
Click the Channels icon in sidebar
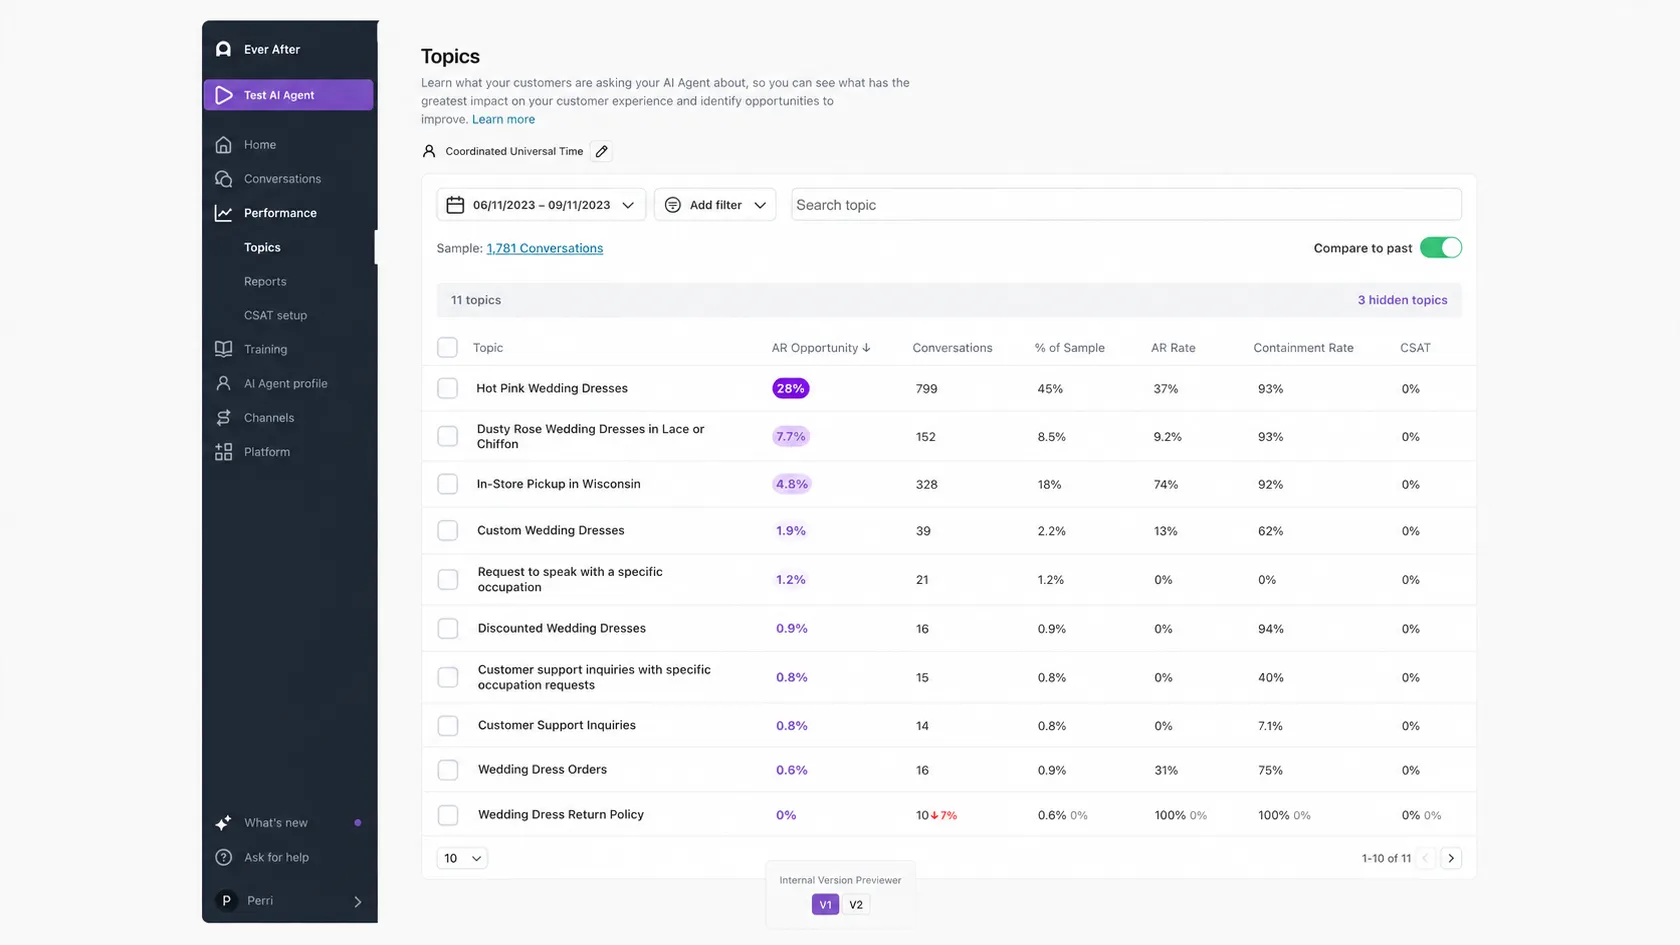point(224,418)
